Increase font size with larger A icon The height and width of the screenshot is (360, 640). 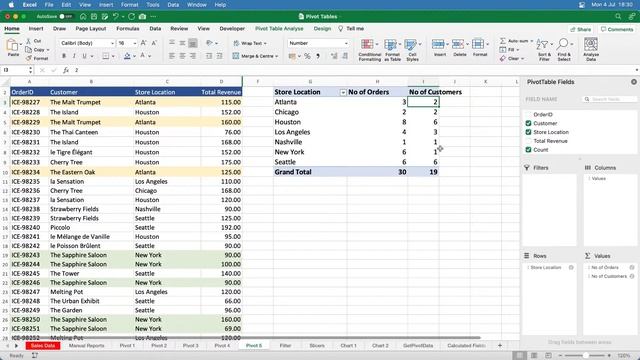click(143, 43)
